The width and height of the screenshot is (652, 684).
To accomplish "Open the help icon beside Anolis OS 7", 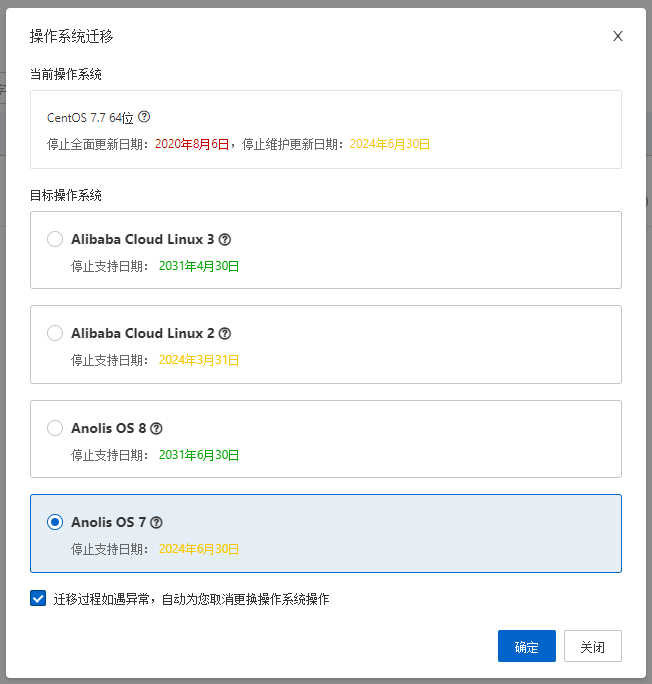I will click(156, 522).
